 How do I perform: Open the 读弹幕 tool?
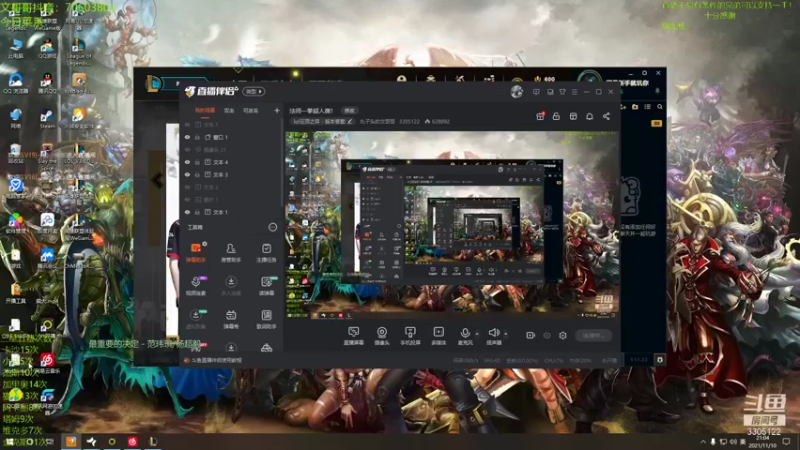(266, 286)
